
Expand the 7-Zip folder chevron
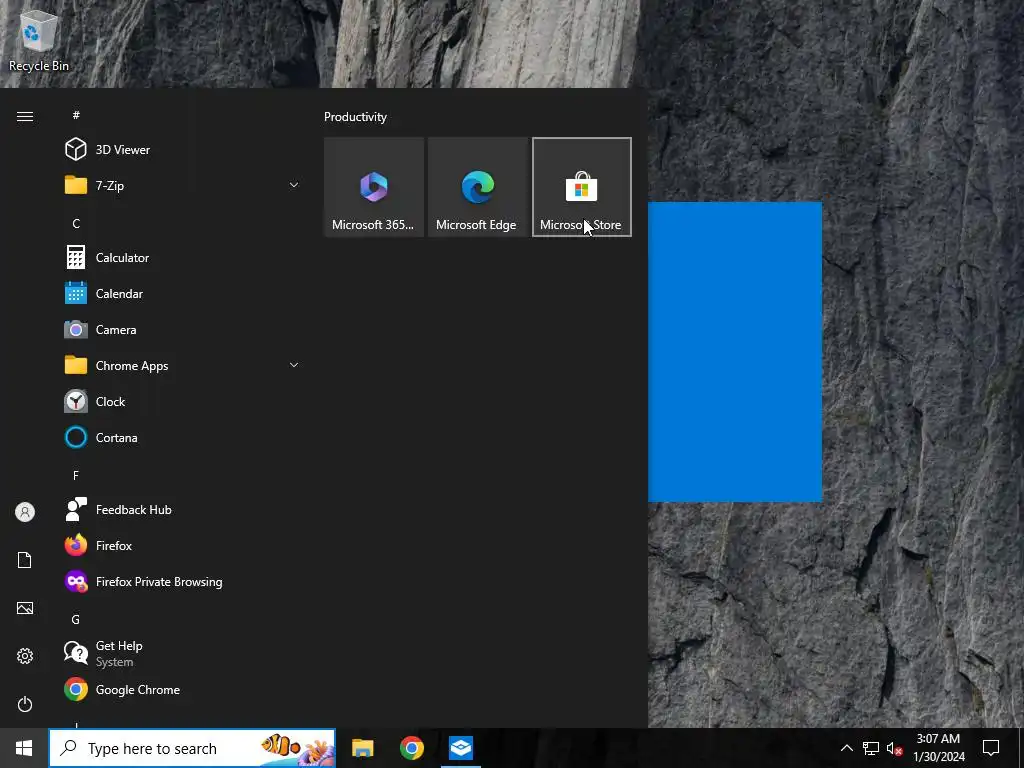[294, 185]
